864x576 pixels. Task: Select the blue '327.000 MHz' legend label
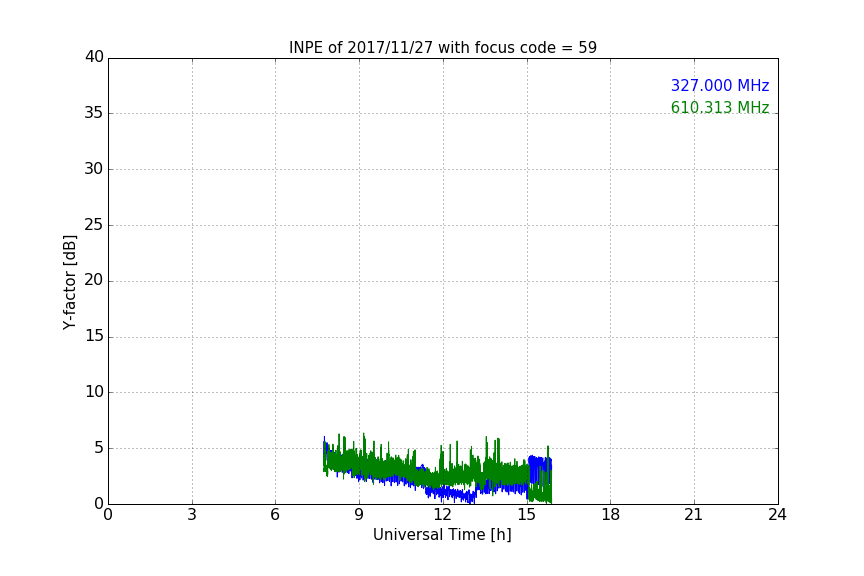click(720, 85)
